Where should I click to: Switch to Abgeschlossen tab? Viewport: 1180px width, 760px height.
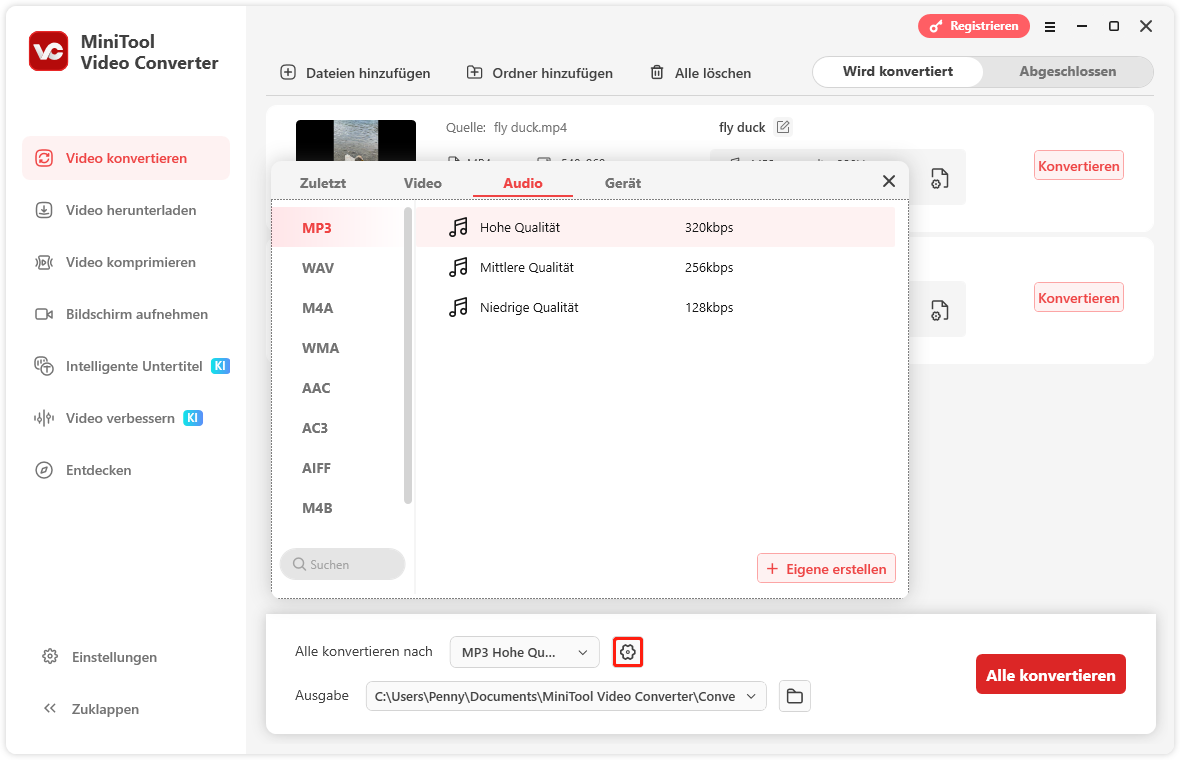click(1067, 71)
